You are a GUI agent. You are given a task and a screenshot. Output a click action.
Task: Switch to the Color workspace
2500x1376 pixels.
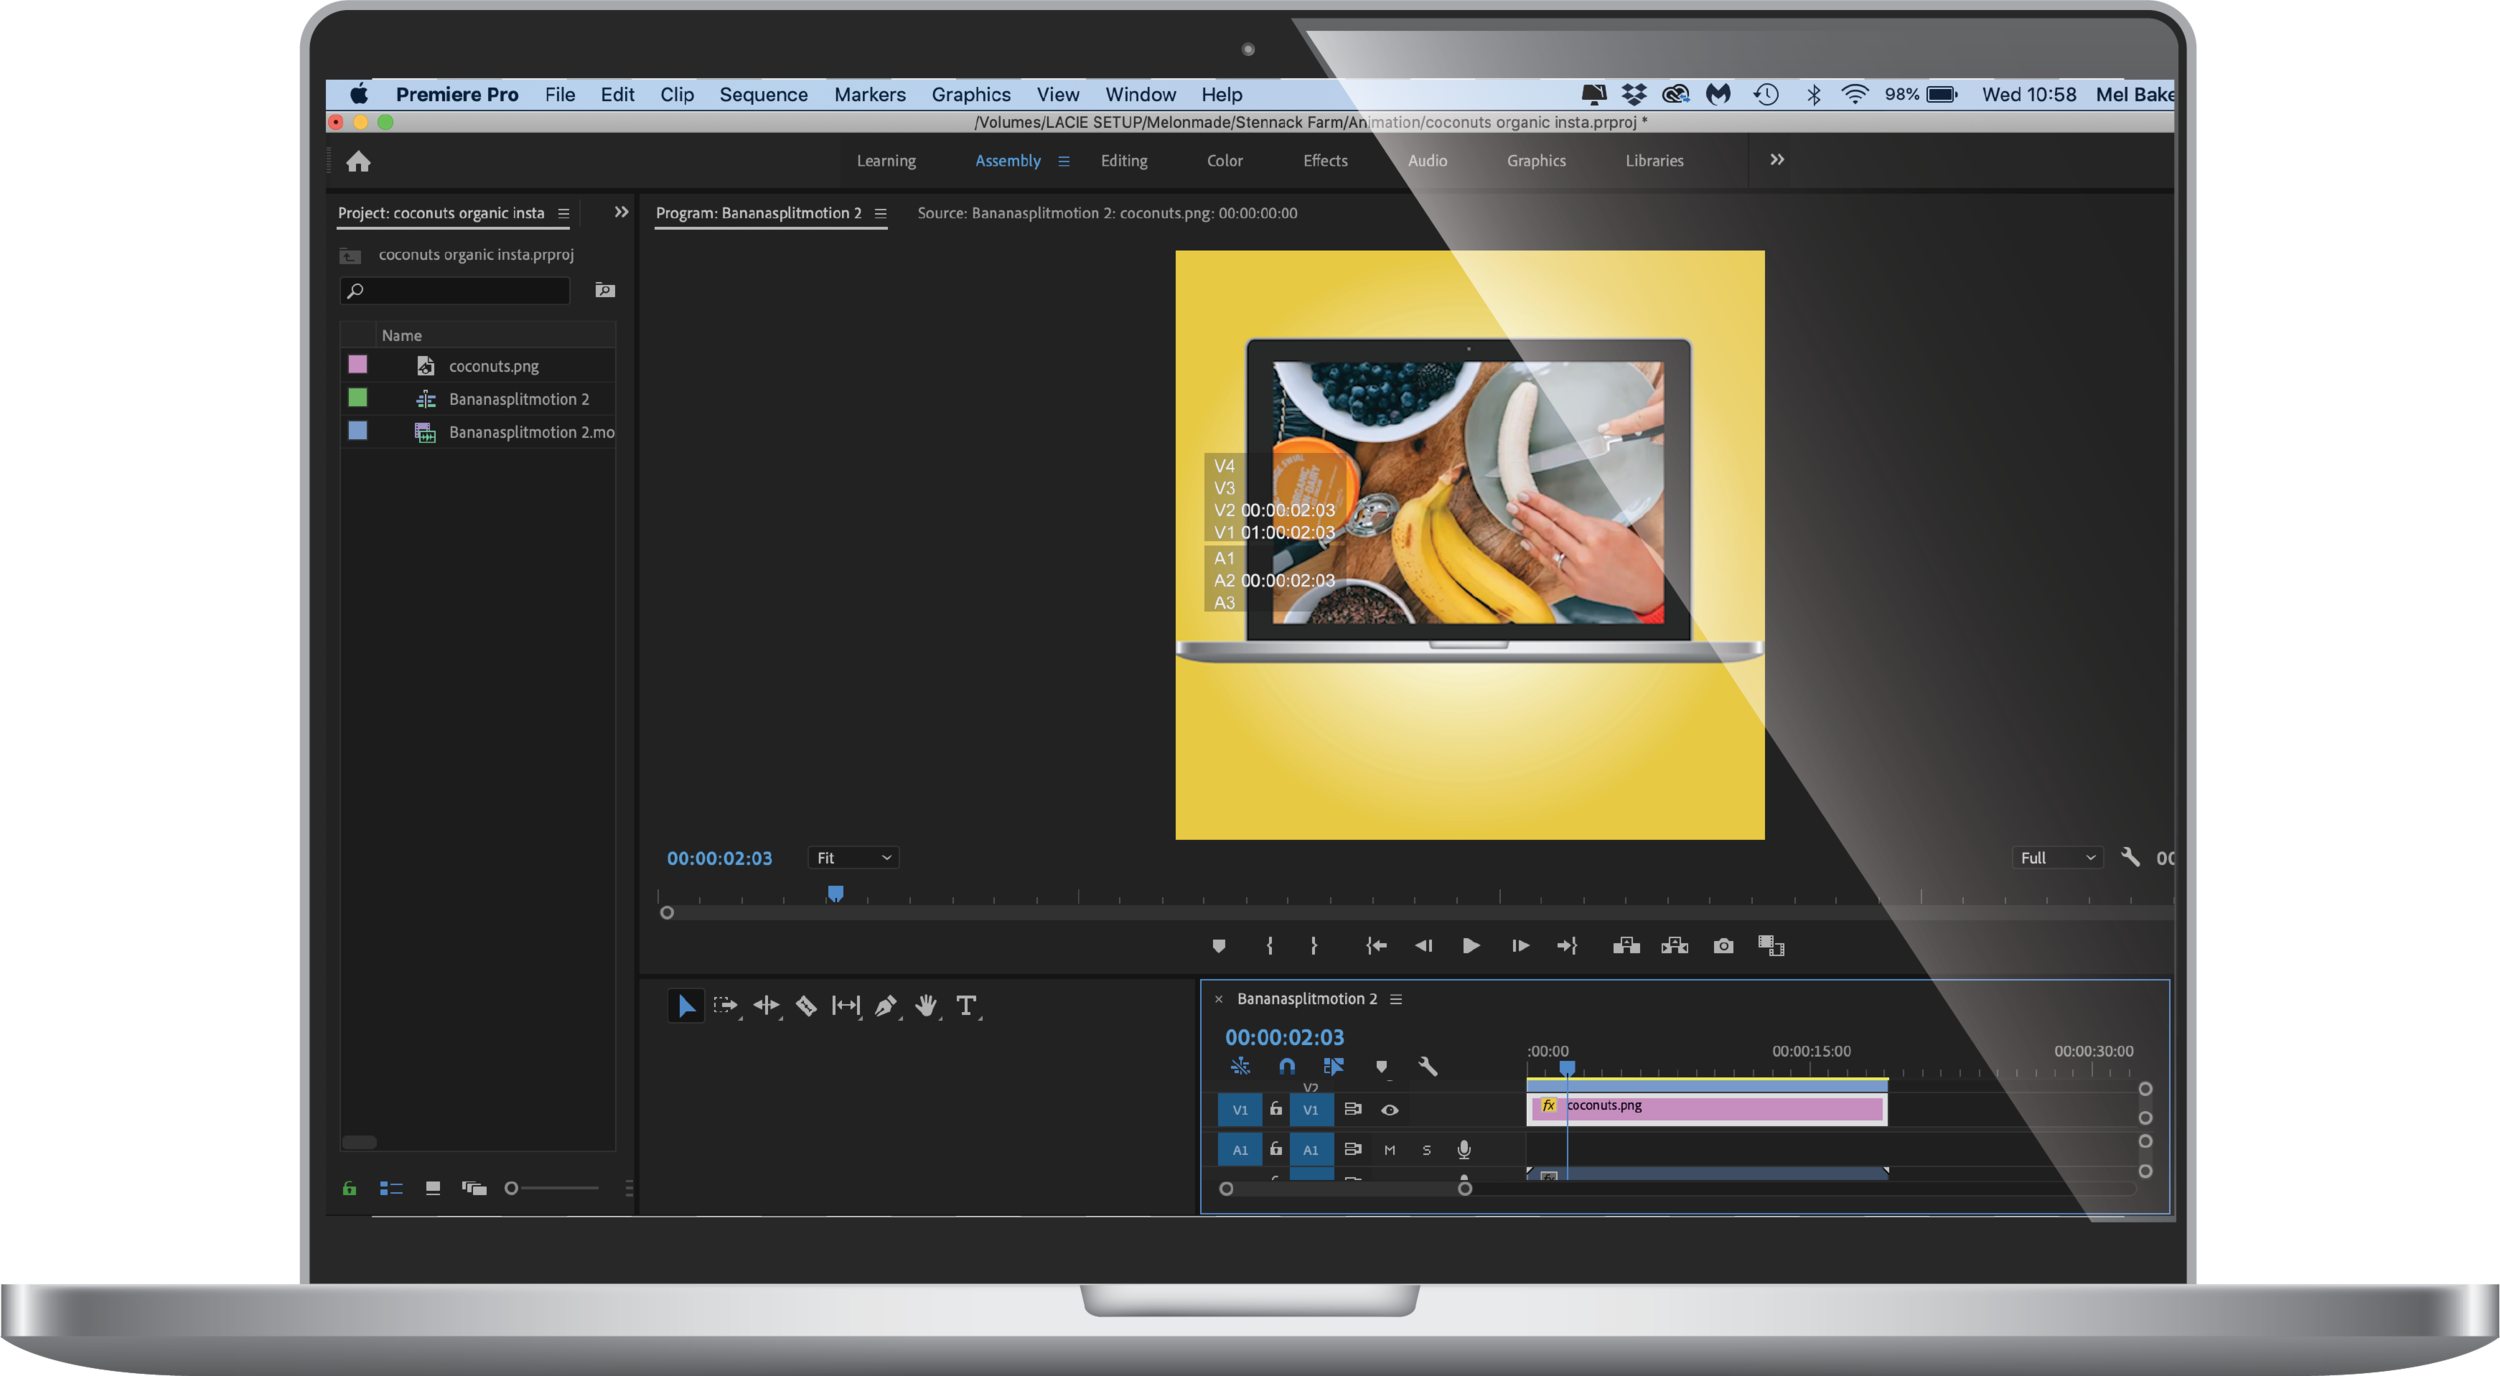click(1225, 161)
